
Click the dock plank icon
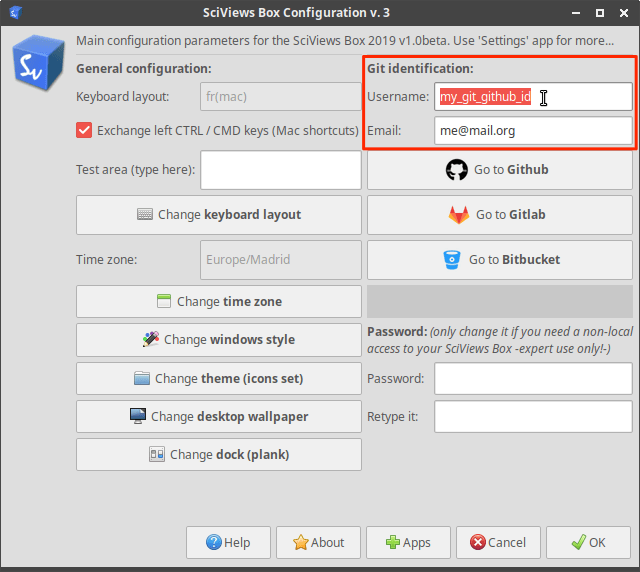point(157,454)
